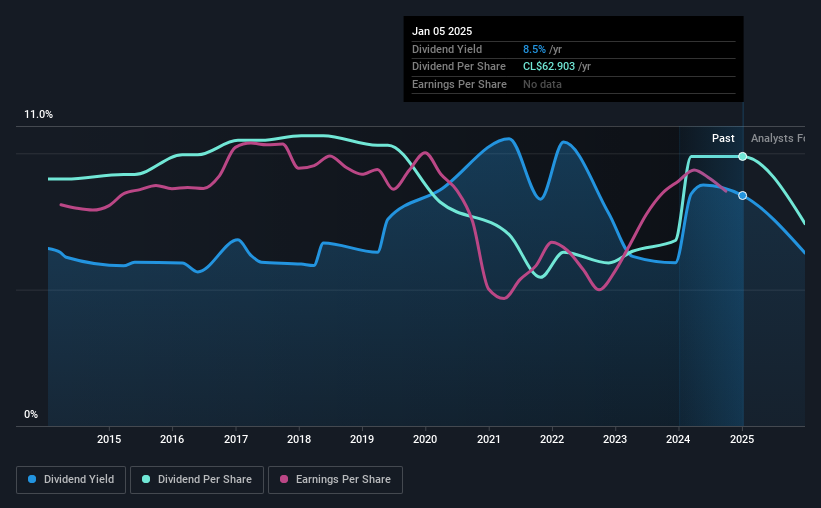
Task: Click the 0% y-axis label
Action: pos(31,414)
